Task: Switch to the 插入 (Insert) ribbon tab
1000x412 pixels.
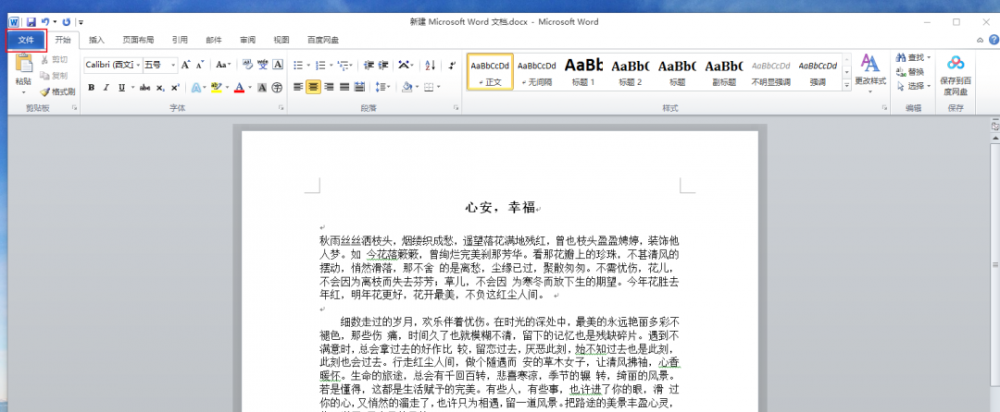Action: pos(97,40)
